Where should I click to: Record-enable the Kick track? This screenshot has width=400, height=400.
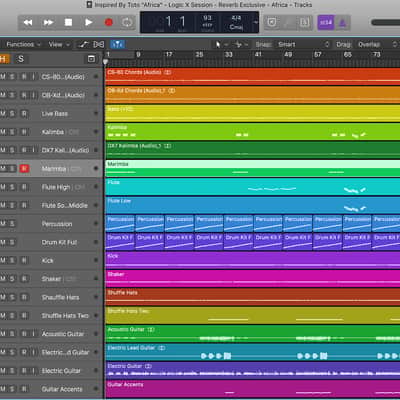pos(24,260)
